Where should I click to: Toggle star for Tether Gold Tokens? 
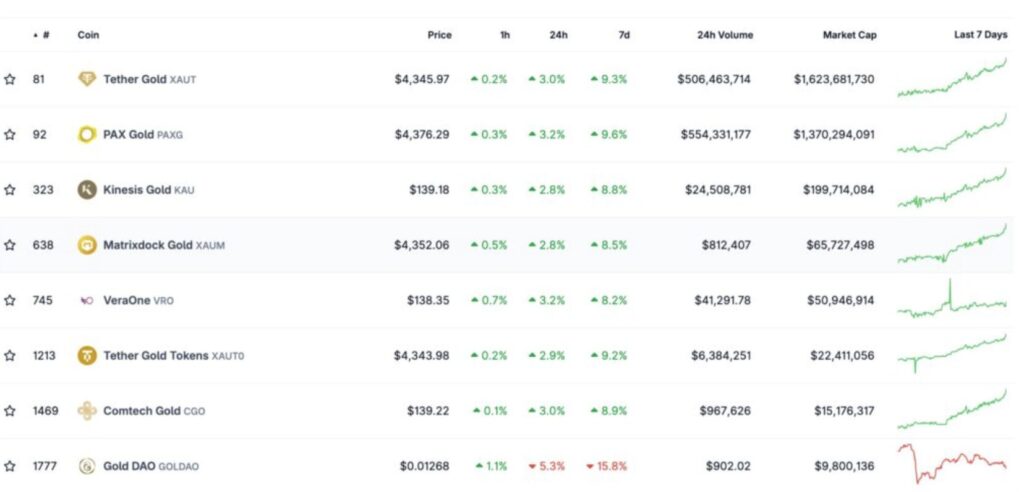(9, 356)
